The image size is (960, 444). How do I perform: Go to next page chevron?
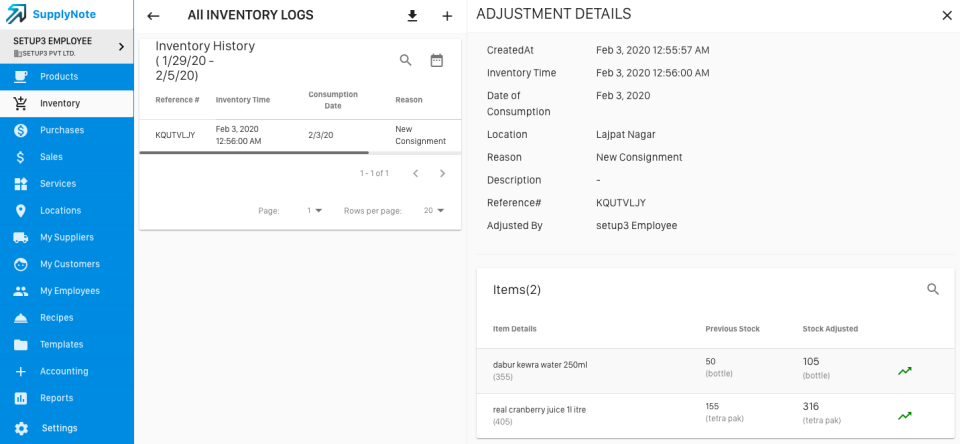[x=443, y=173]
